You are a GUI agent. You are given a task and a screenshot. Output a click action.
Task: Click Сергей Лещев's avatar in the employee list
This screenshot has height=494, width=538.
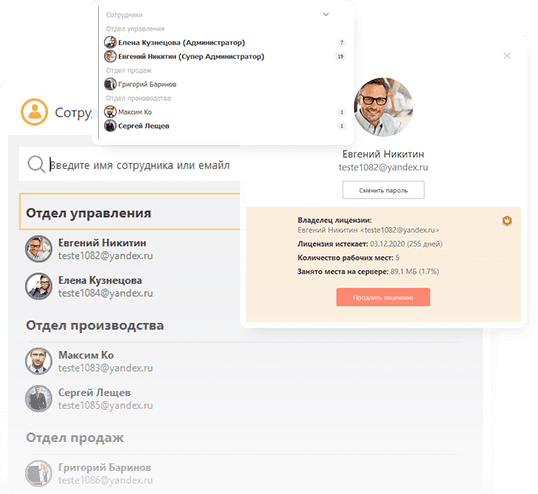click(x=38, y=398)
